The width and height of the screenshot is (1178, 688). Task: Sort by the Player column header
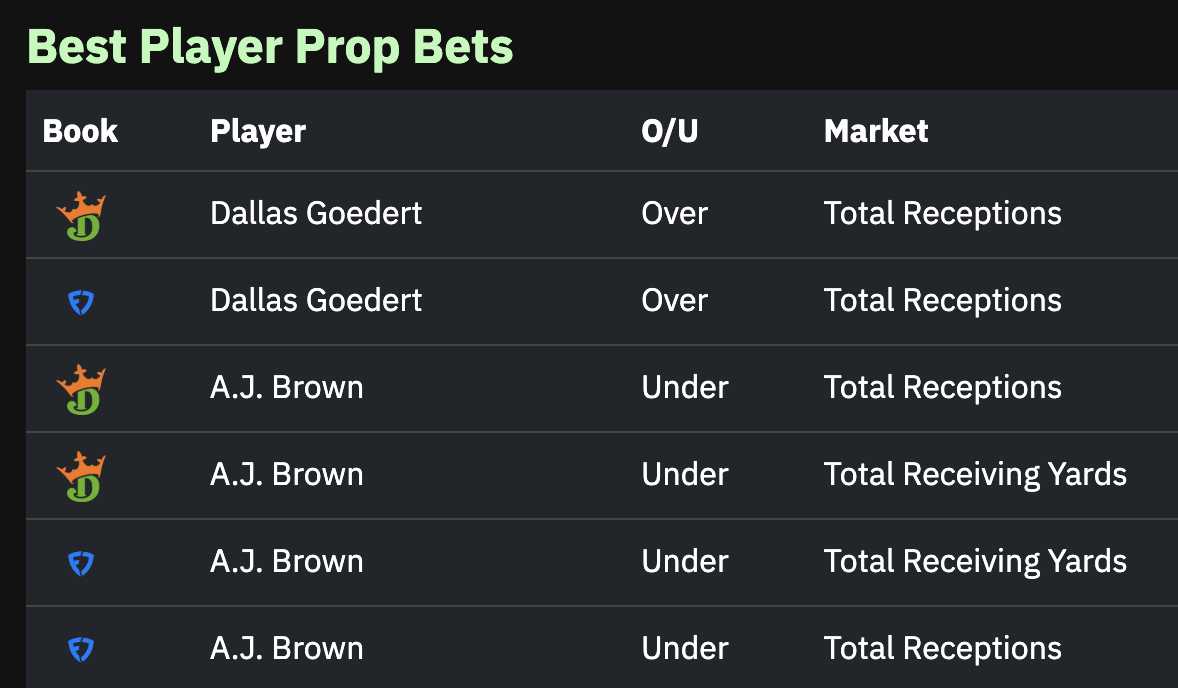tap(258, 132)
